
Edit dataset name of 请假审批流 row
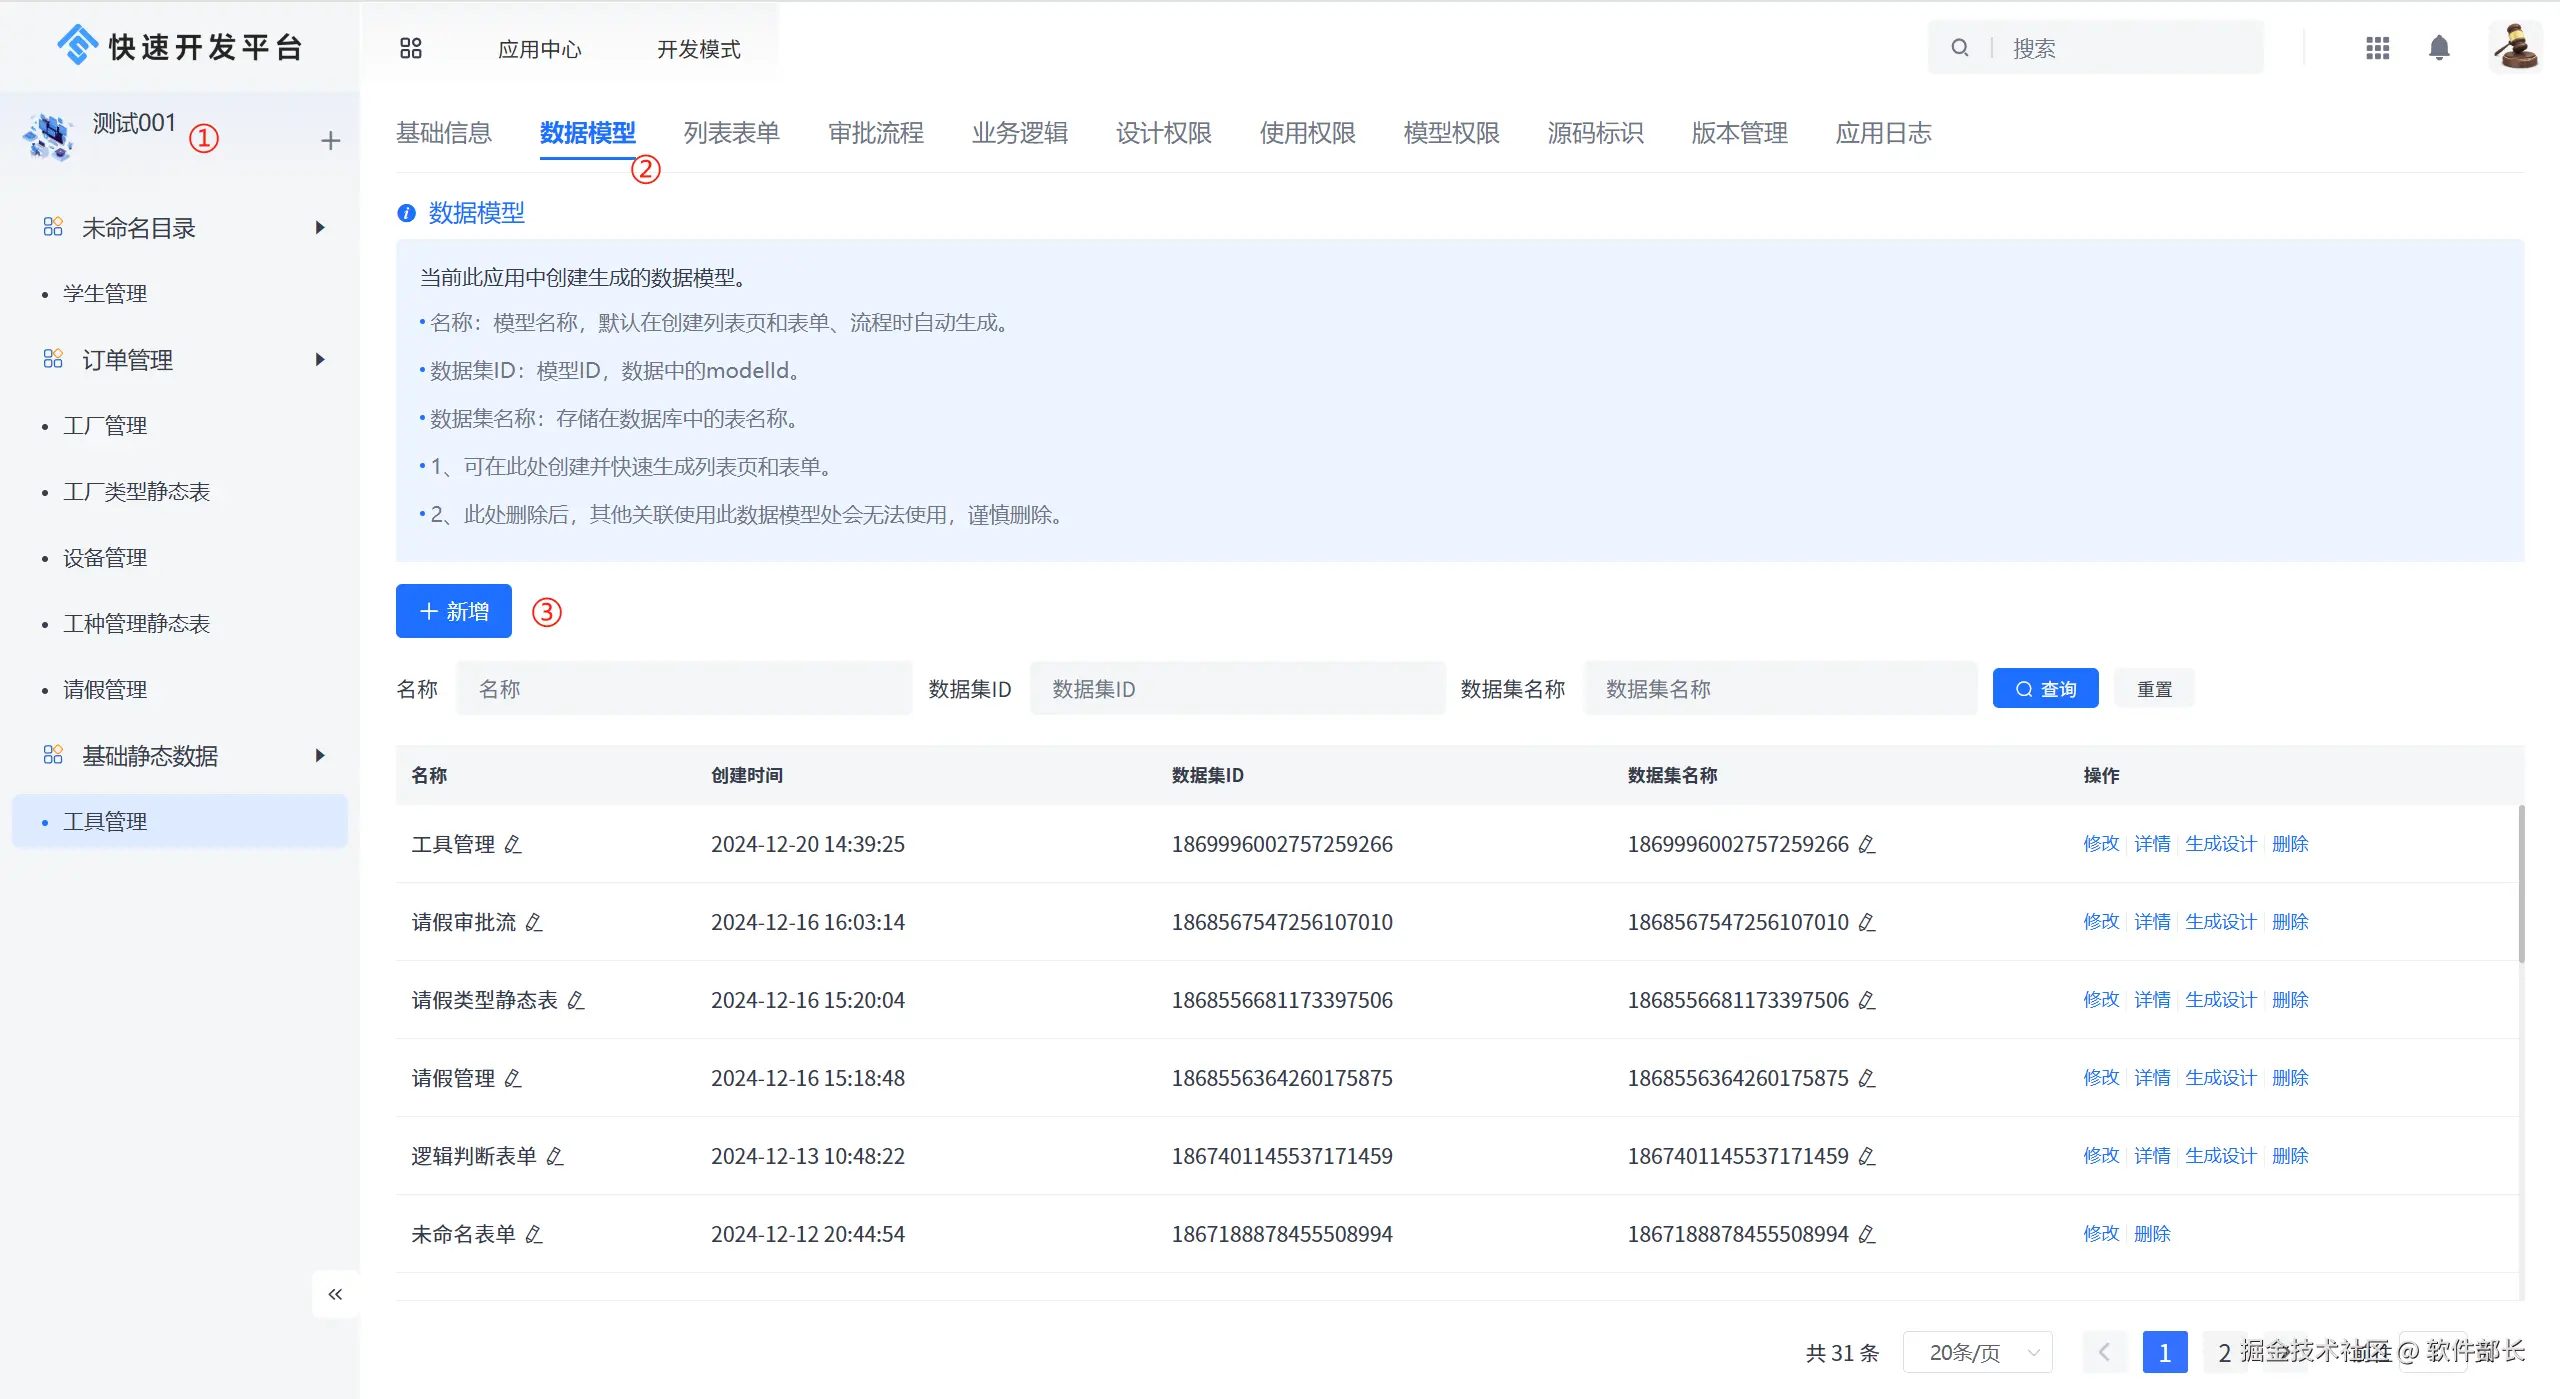click(x=1867, y=923)
